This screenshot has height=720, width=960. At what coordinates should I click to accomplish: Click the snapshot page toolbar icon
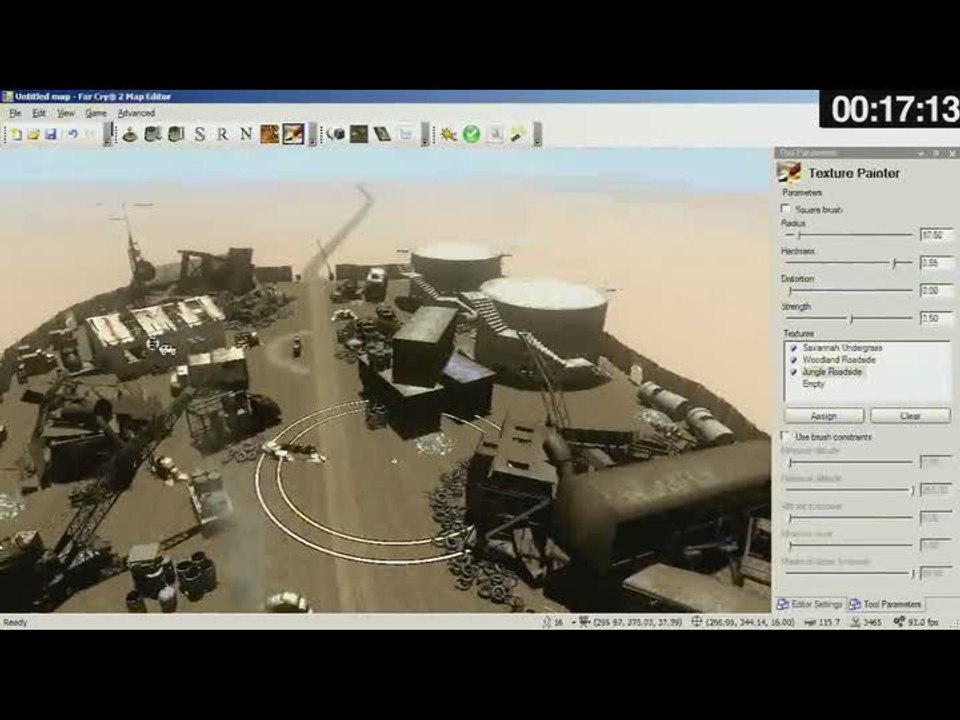tap(495, 134)
